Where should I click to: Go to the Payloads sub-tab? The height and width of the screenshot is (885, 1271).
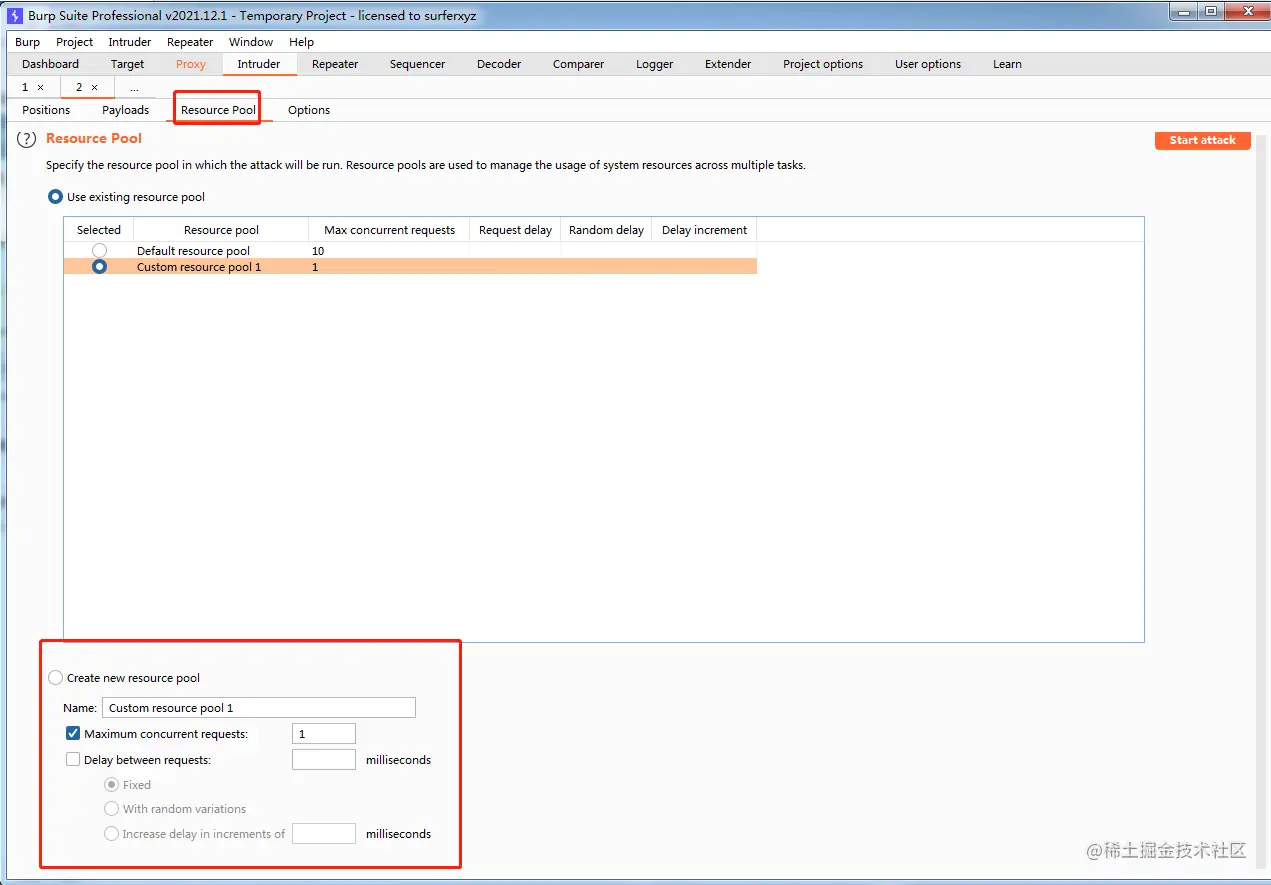point(125,110)
